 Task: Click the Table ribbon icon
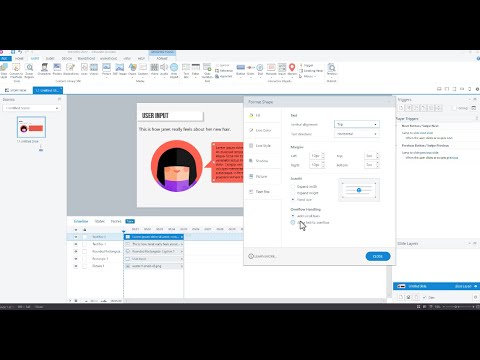coord(196,69)
